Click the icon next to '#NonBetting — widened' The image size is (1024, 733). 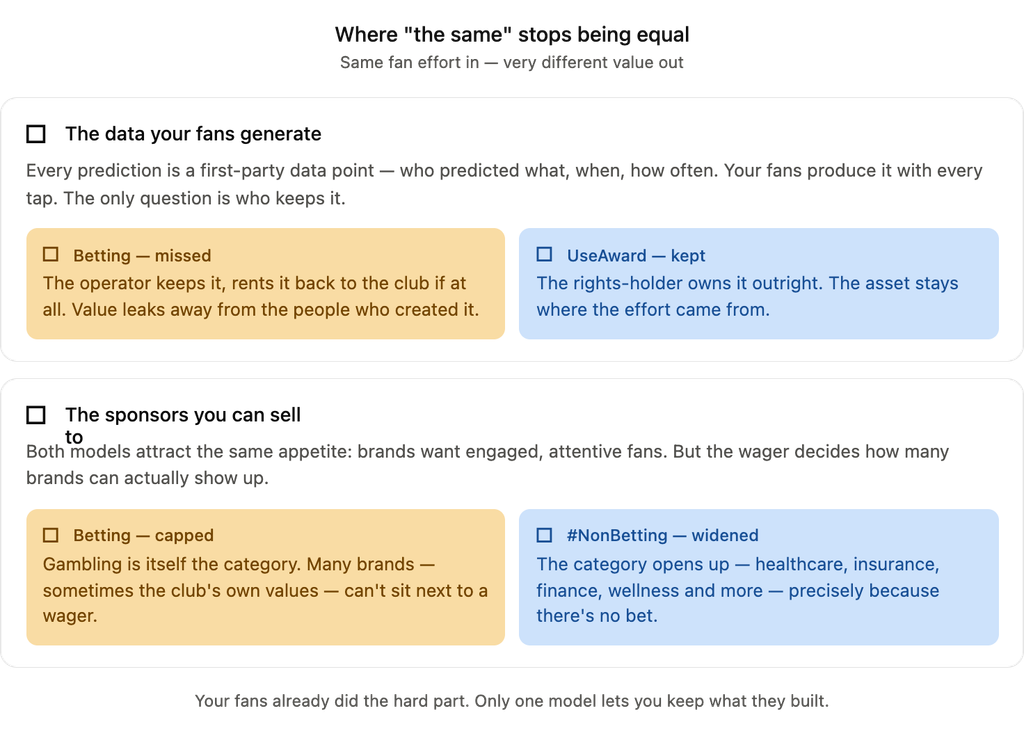point(544,535)
